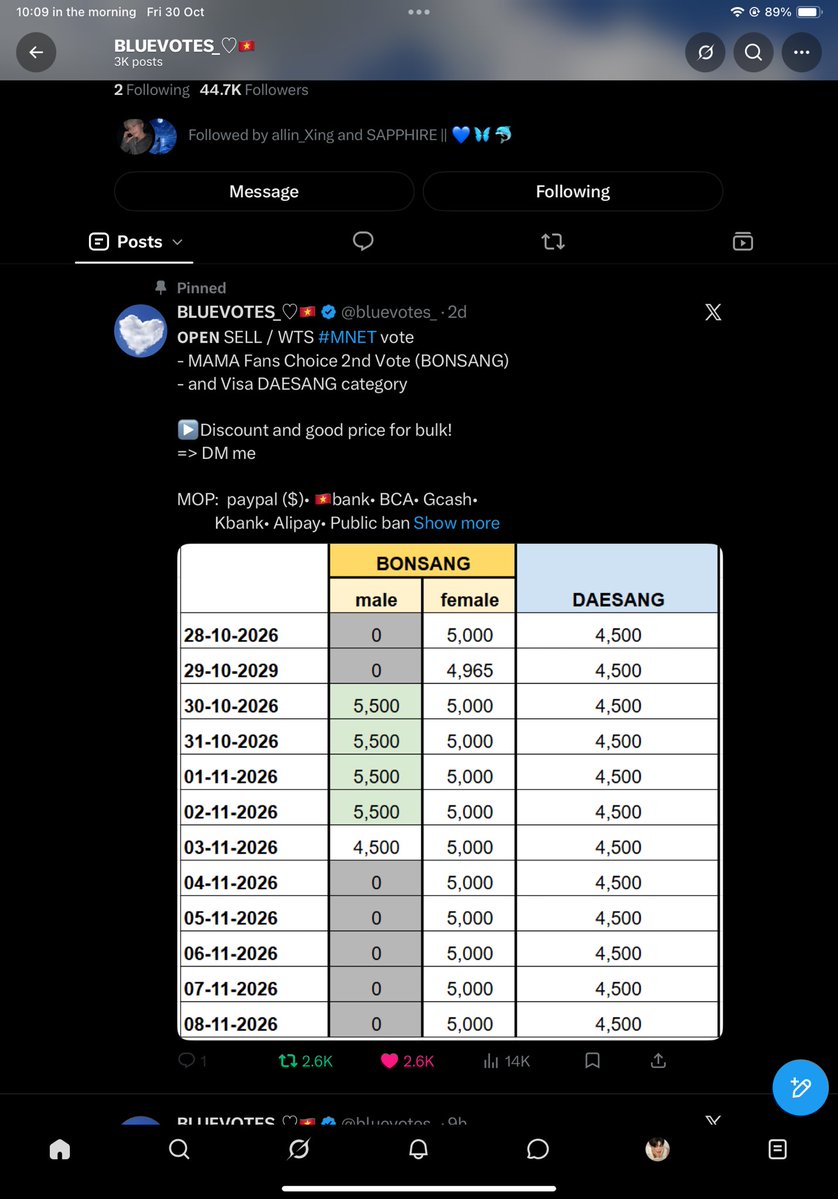
Task: Open the BONSANG DAESANG price table image
Action: pyautogui.click(x=450, y=791)
